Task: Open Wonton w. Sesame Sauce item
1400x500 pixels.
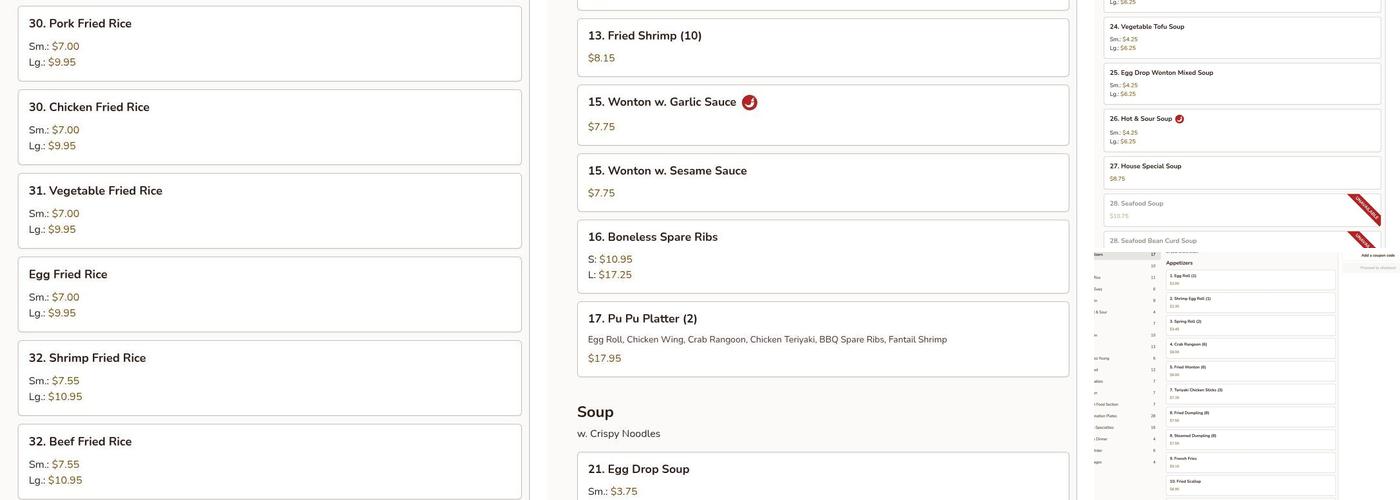Action: click(x=822, y=182)
